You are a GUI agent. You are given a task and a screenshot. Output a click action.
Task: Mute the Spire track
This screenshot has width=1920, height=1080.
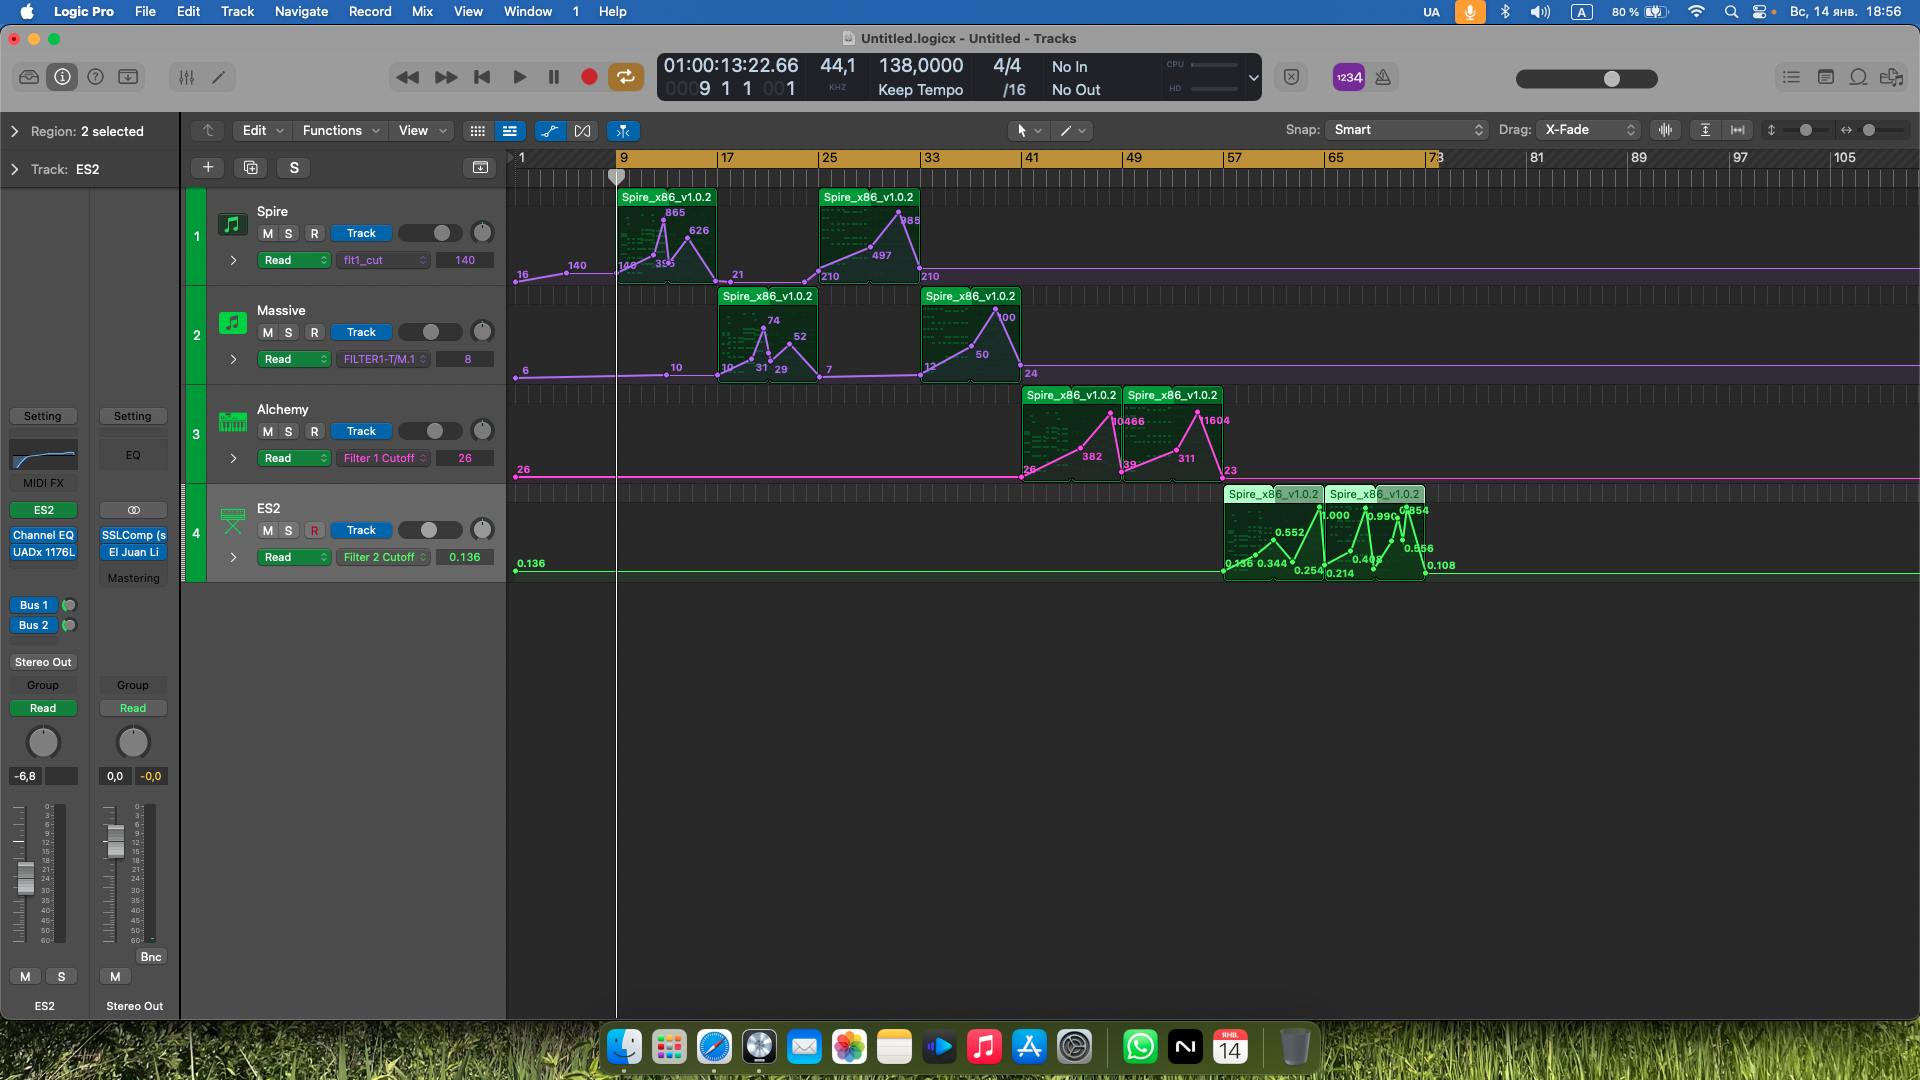267,233
